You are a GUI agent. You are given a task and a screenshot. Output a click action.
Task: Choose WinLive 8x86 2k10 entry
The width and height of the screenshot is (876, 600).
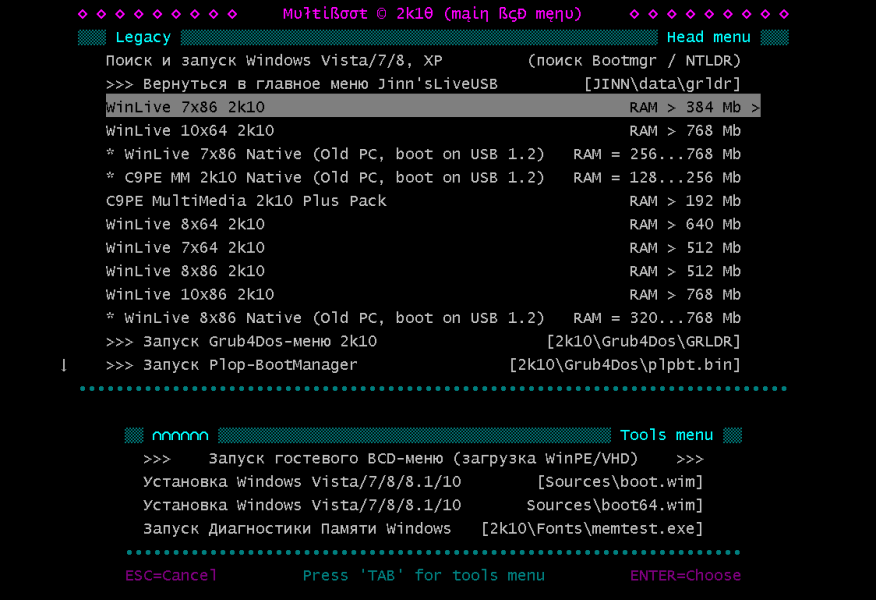pos(186,271)
